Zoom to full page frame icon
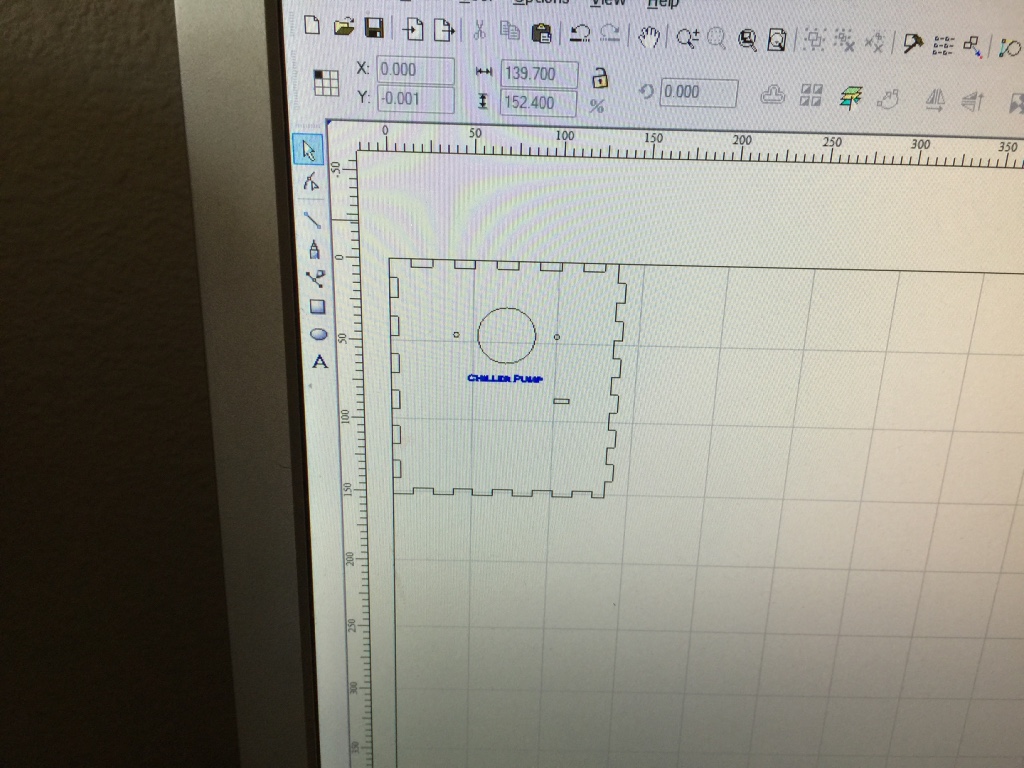This screenshot has width=1024, height=768. click(x=776, y=40)
